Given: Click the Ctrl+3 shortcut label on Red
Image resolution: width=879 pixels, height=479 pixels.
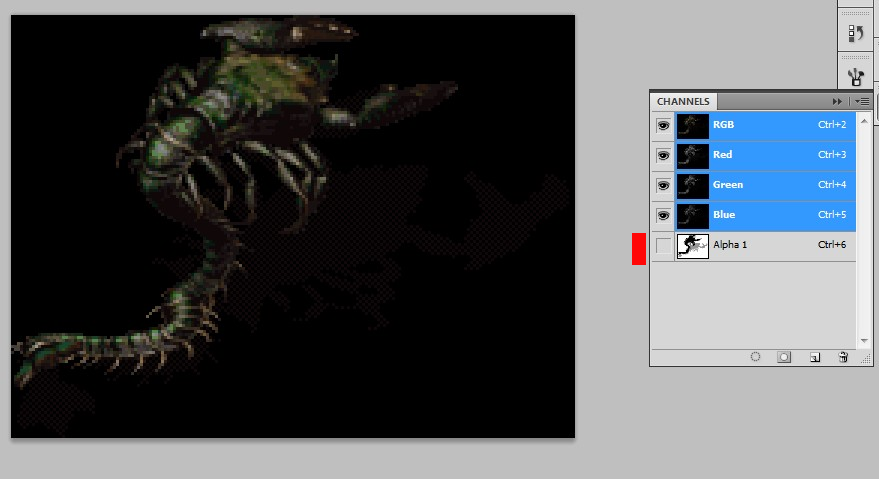Looking at the screenshot, I should coord(832,155).
